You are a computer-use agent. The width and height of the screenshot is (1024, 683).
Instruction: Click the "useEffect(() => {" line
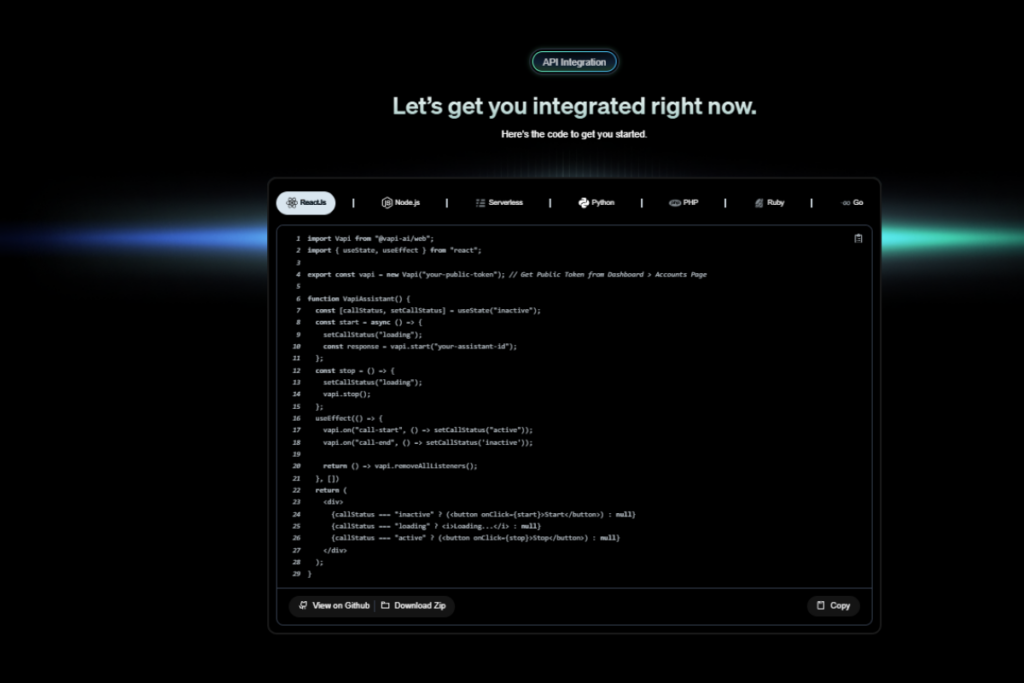[x=349, y=418]
